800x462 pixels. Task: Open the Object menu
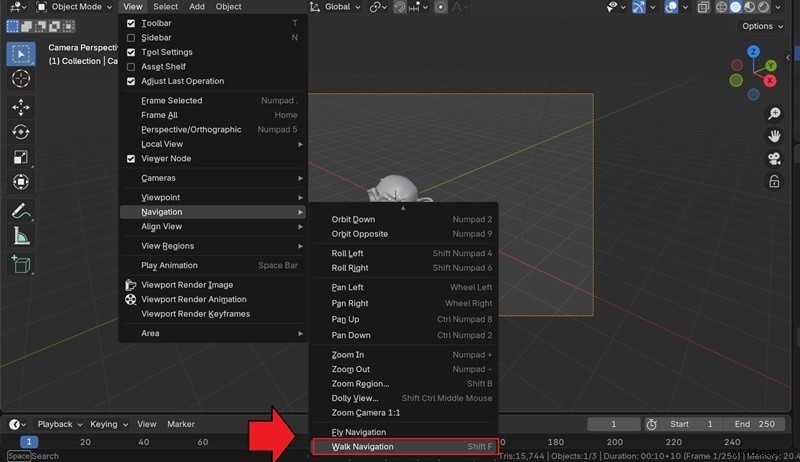tap(228, 7)
